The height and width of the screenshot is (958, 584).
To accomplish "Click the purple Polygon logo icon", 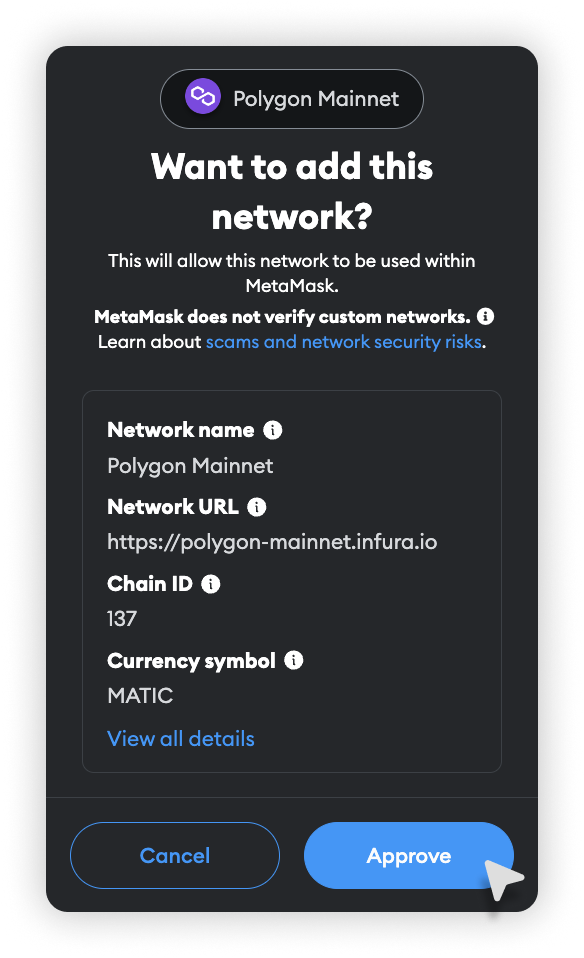I will (x=203, y=97).
